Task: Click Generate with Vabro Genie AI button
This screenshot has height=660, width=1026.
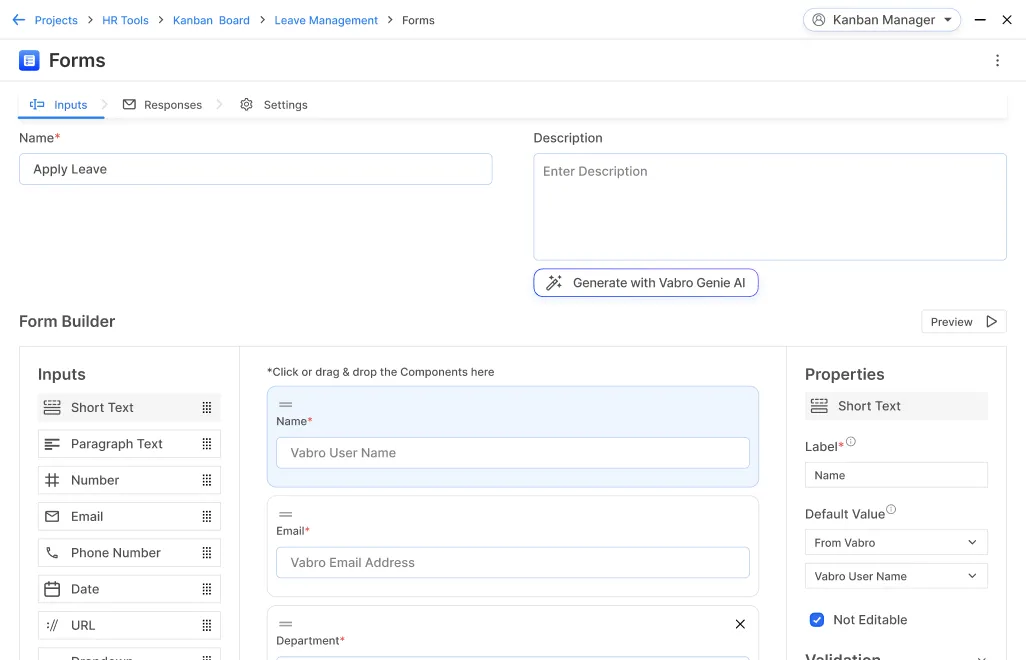Action: click(646, 283)
